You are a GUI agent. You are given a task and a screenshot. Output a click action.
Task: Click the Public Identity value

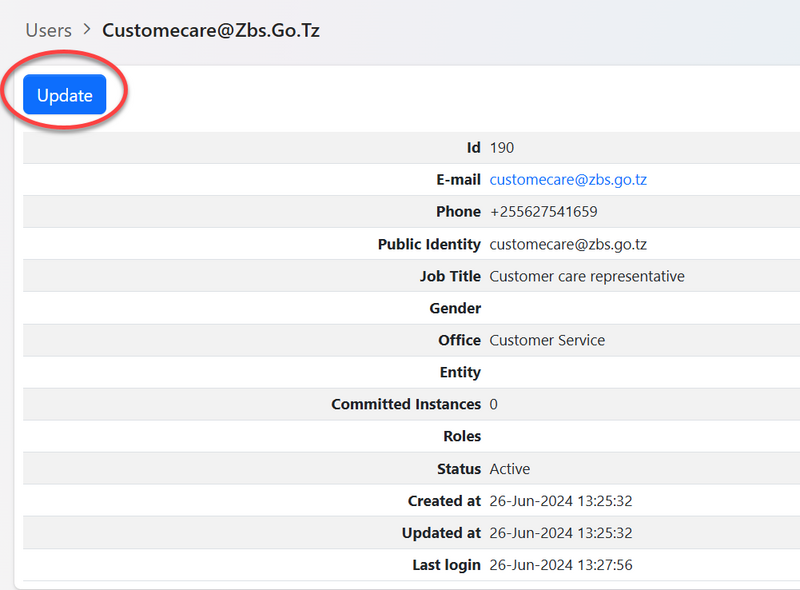[568, 244]
